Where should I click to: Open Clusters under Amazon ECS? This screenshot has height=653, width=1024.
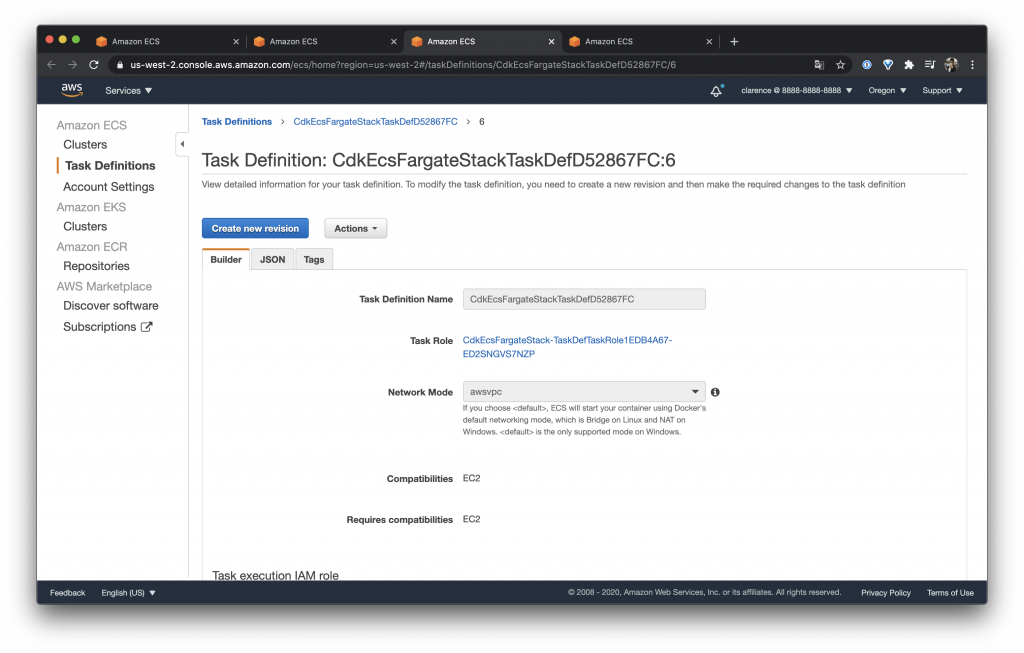(x=85, y=144)
